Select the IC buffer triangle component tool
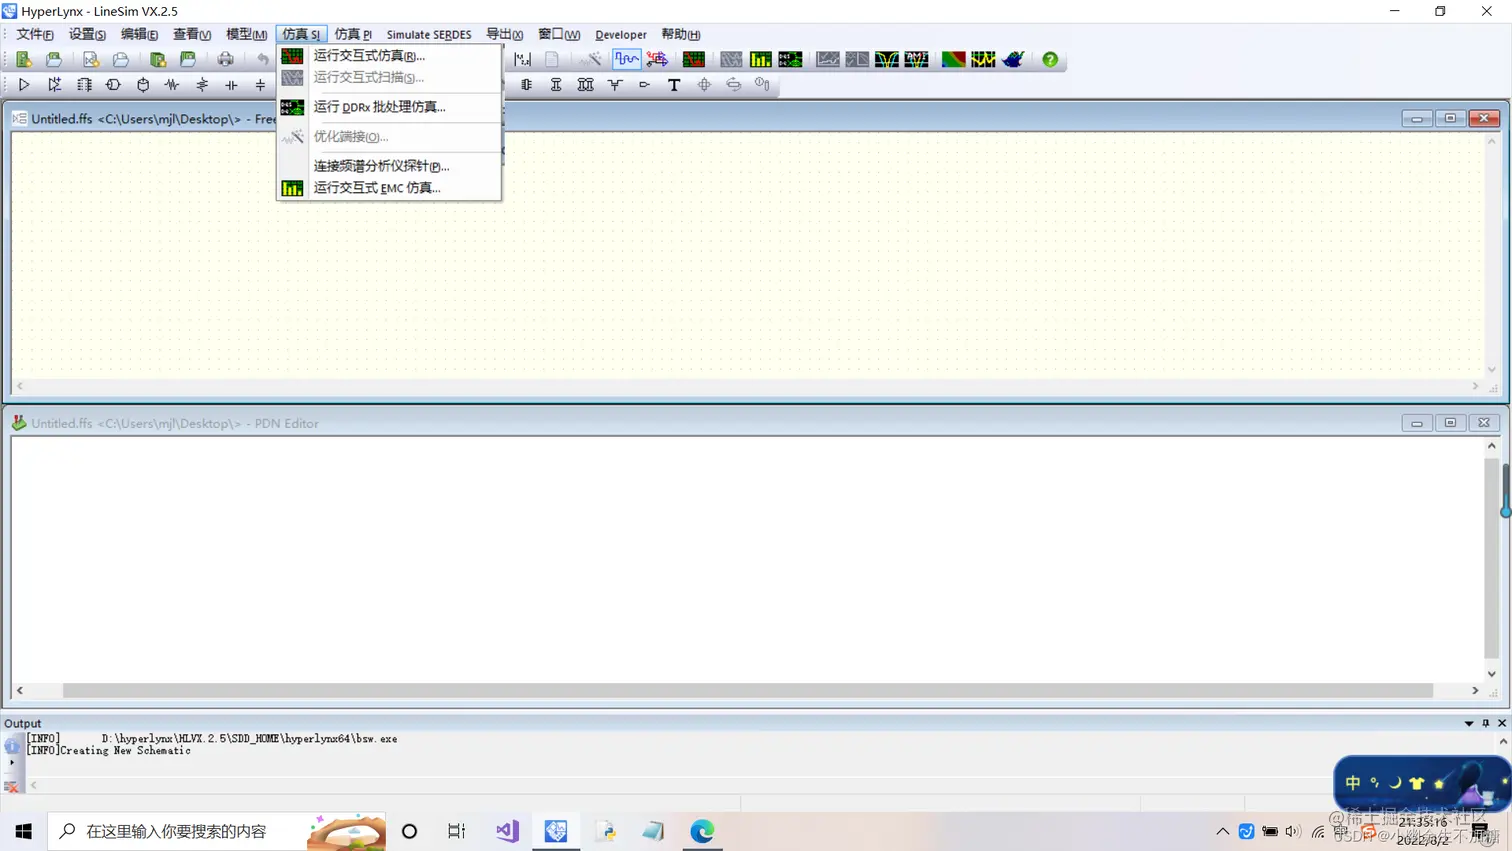1512x851 pixels. (24, 85)
